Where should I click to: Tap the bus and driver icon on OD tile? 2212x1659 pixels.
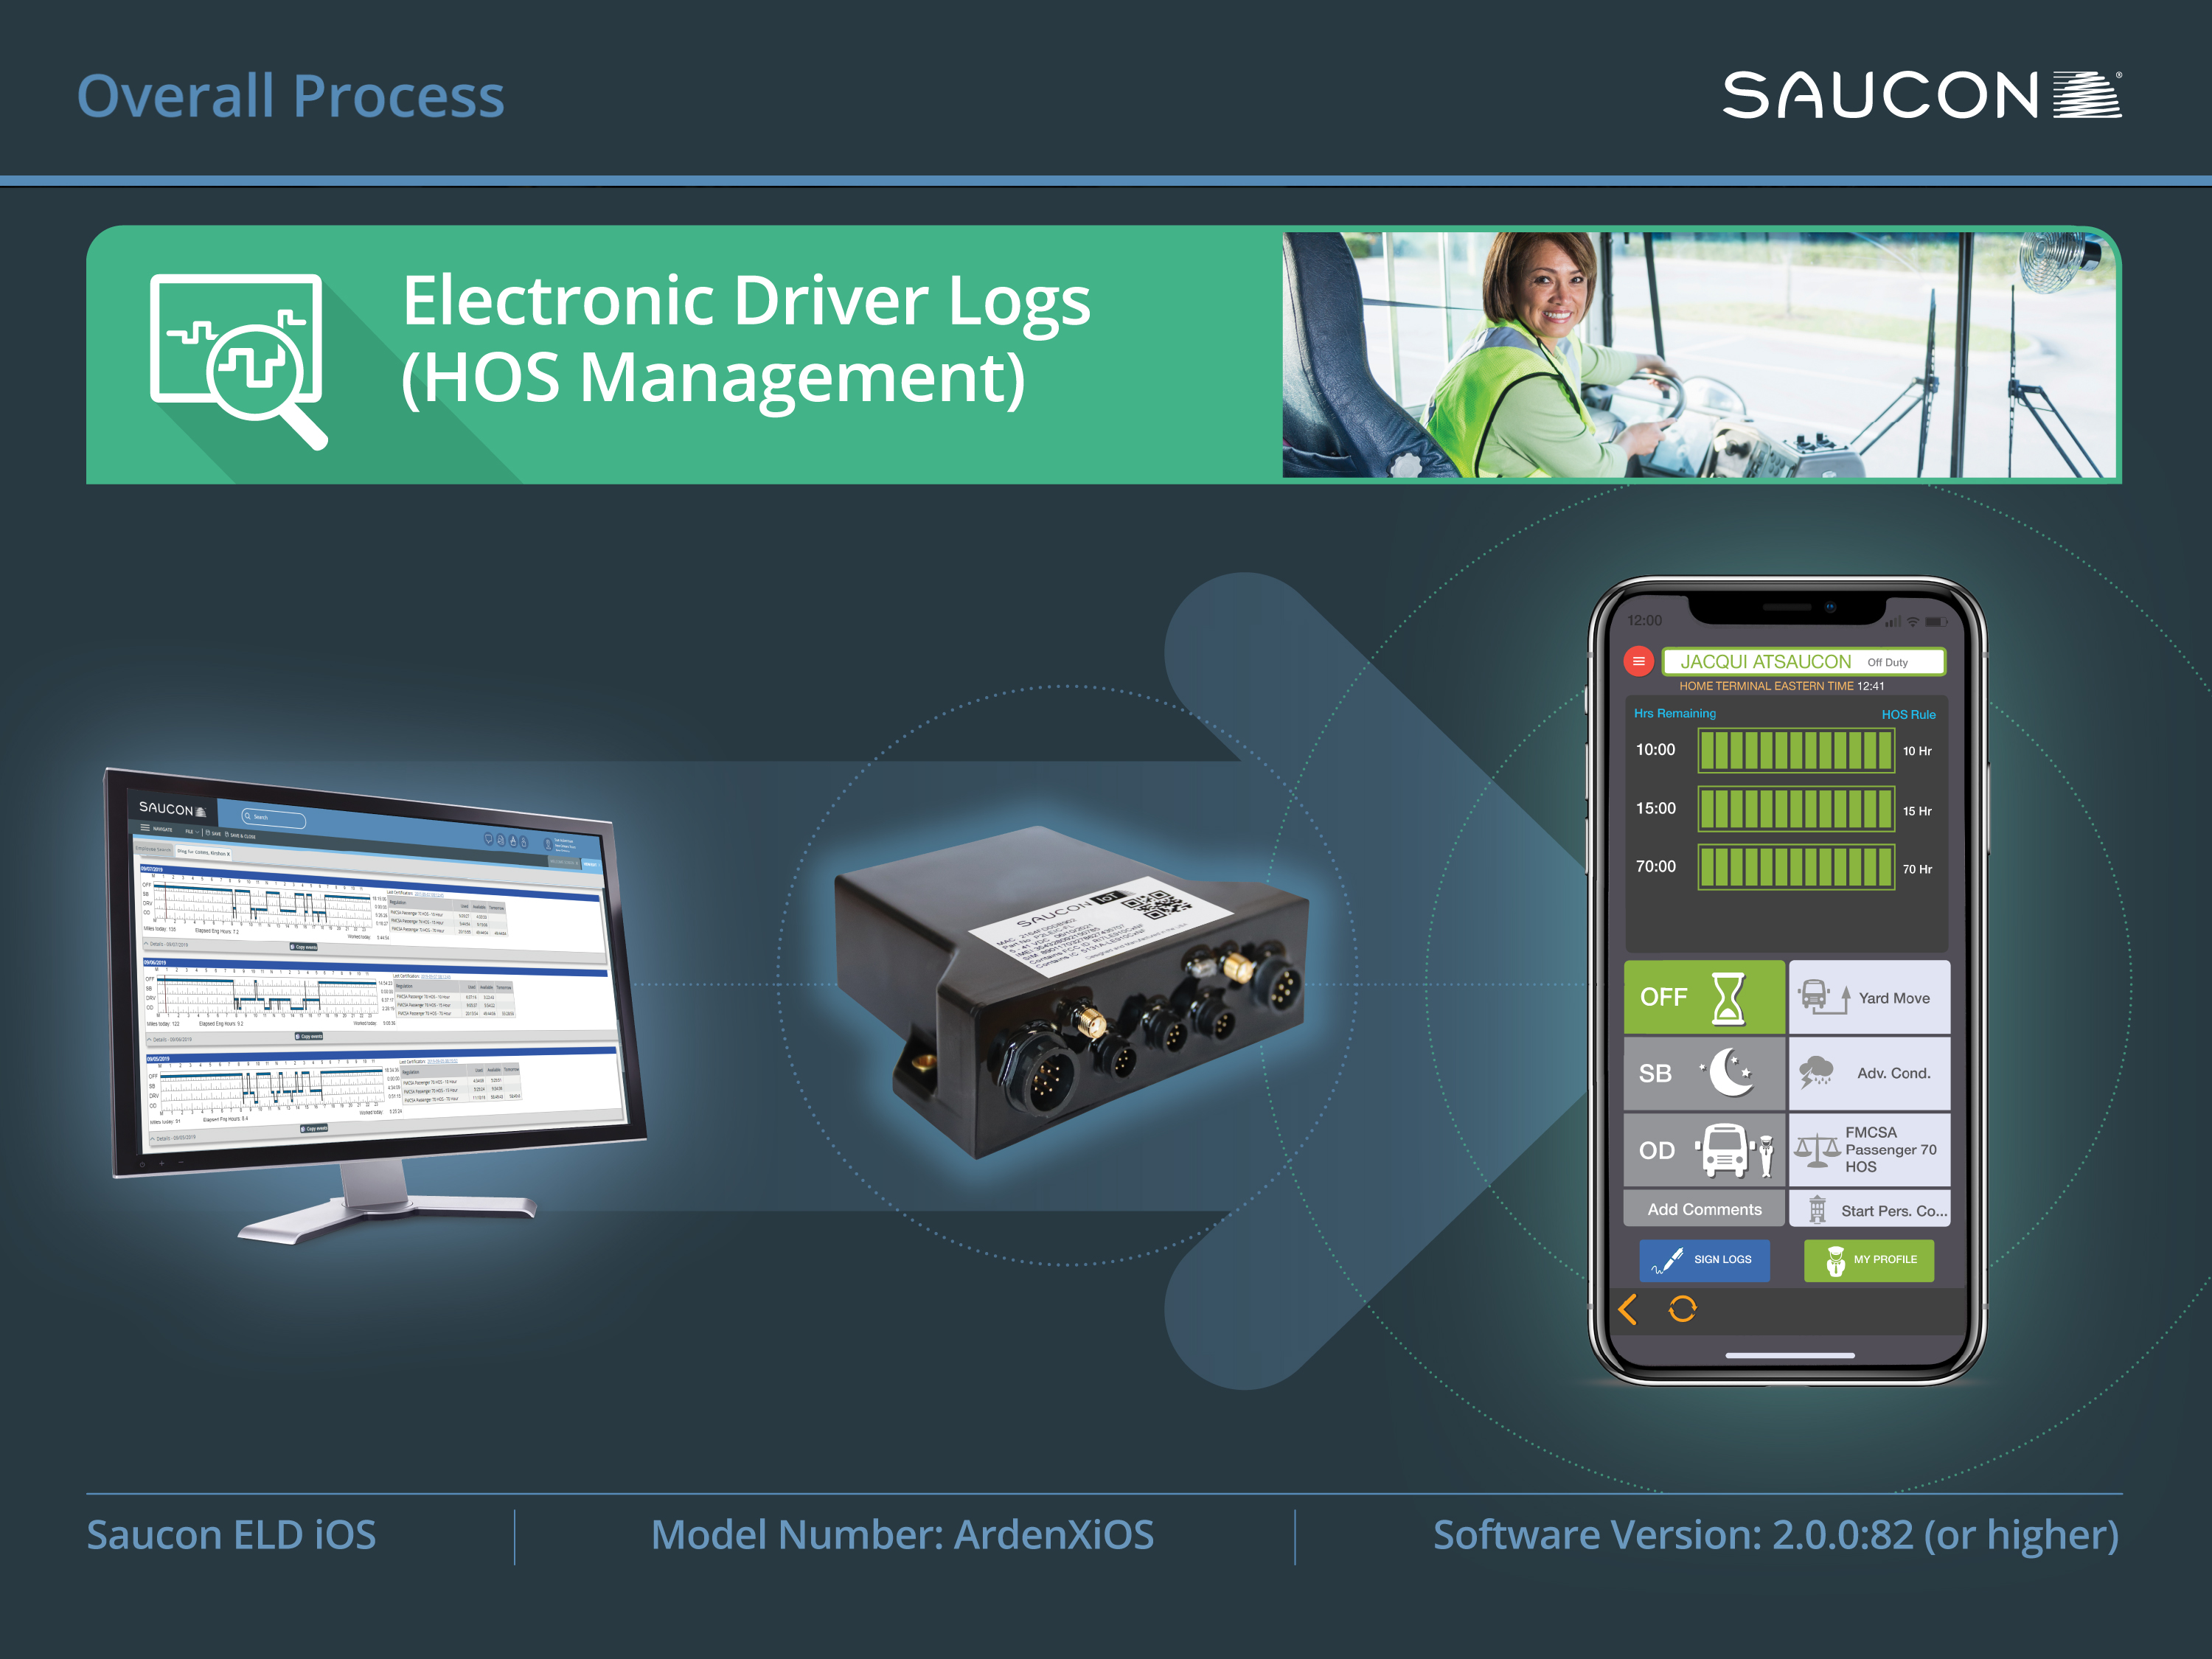(x=1735, y=1150)
